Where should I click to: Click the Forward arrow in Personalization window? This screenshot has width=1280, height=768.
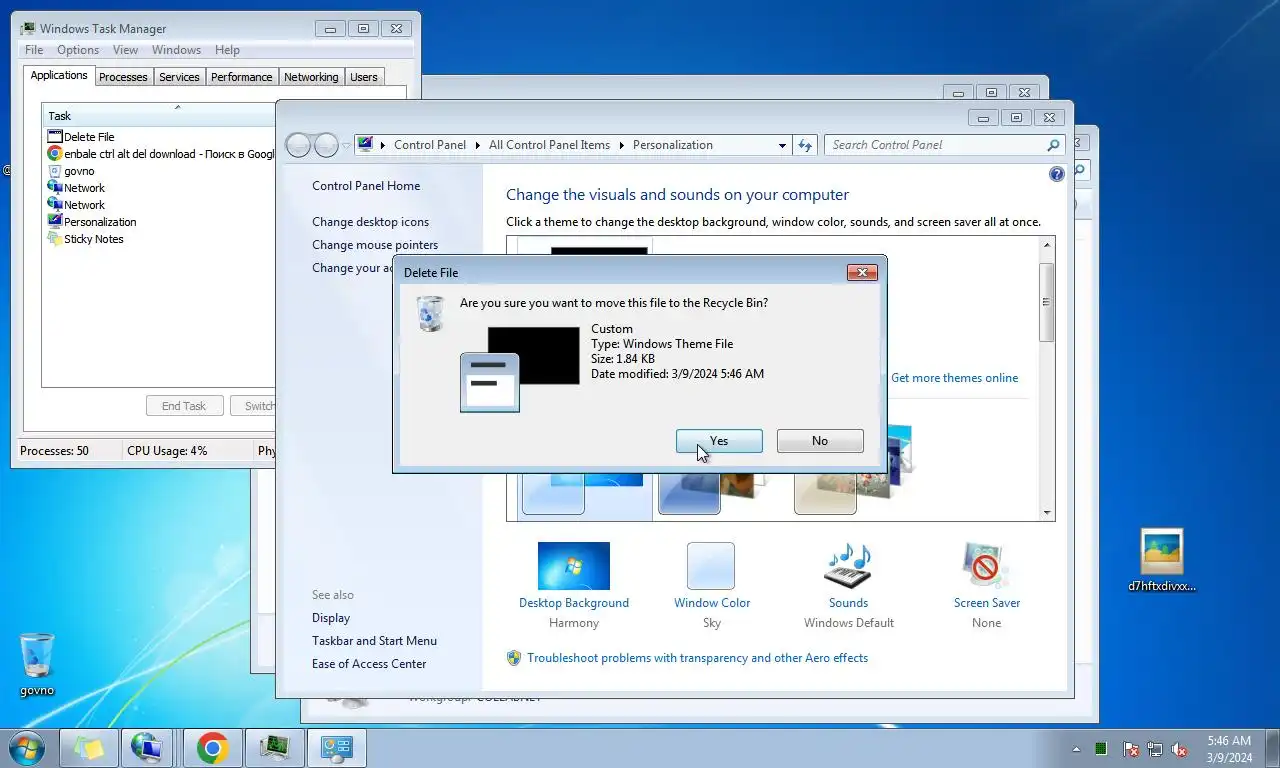coord(326,145)
